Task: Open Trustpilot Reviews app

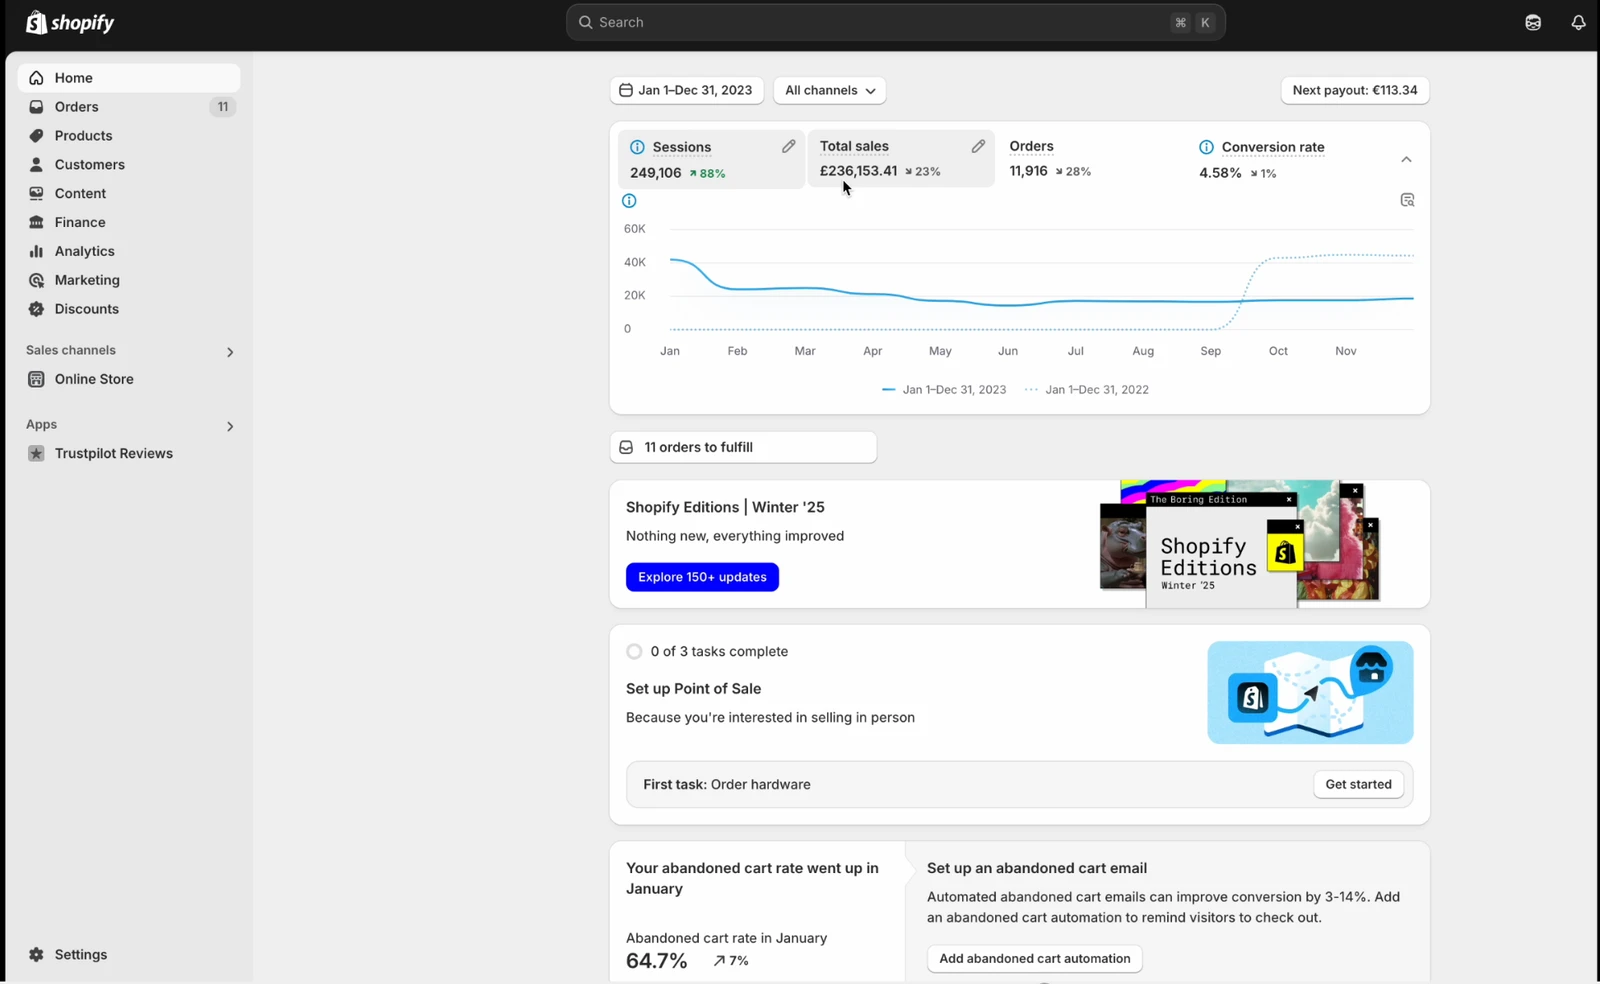Action: click(129, 454)
